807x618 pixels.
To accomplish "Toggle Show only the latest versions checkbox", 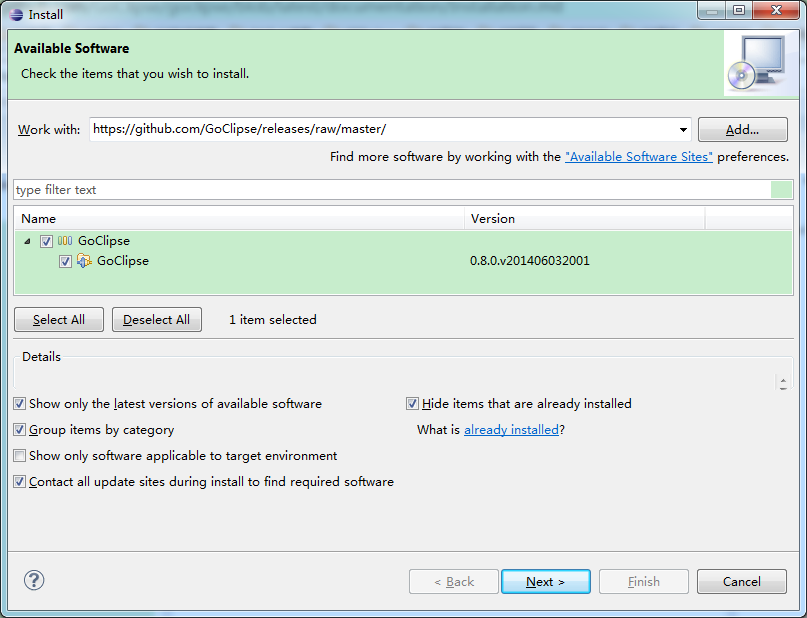I will click(x=20, y=404).
